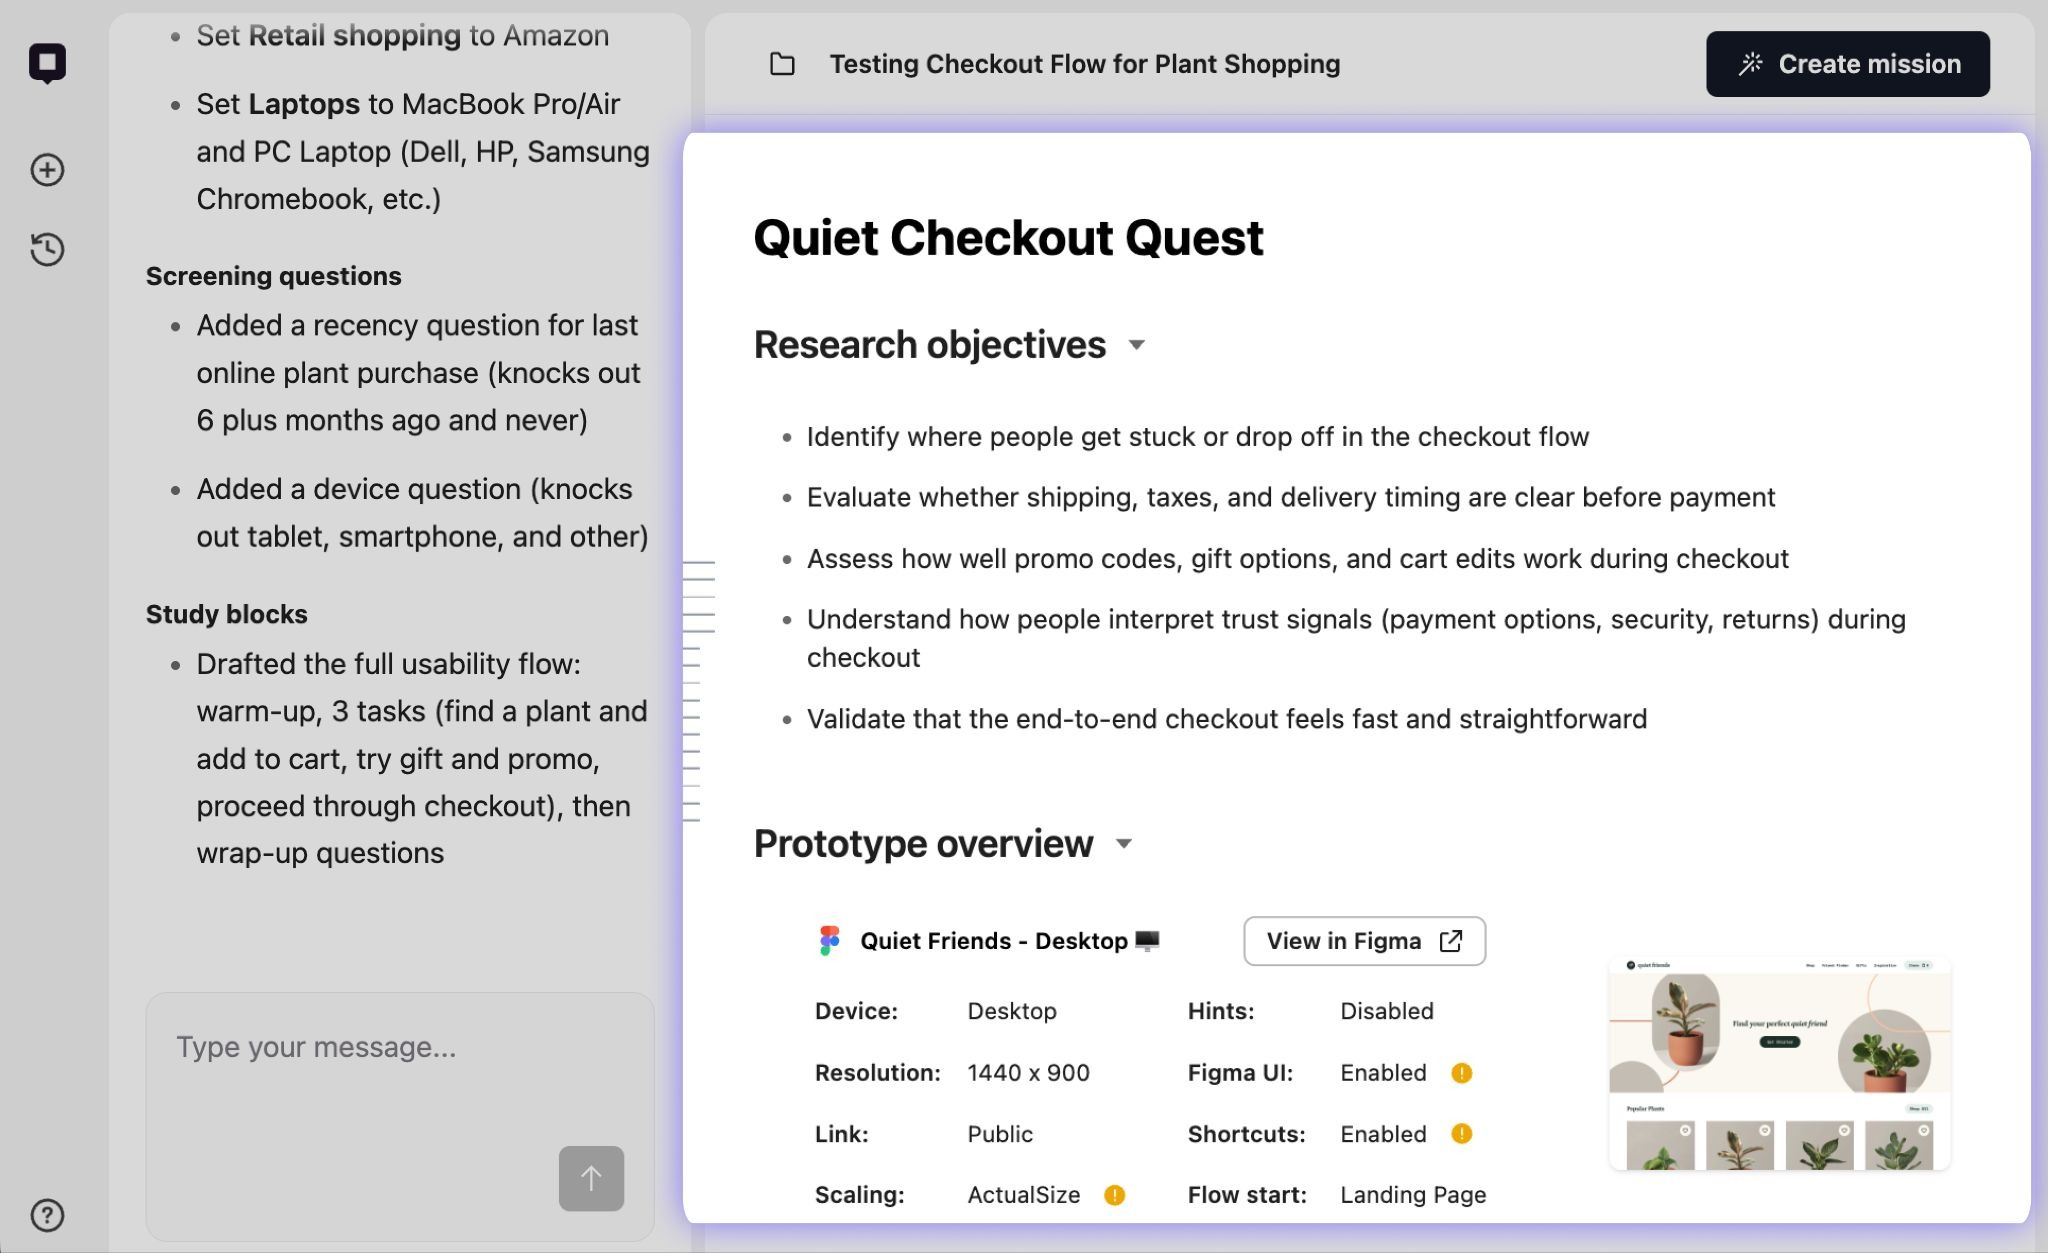Collapse the Prototype overview section
The width and height of the screenshot is (2048, 1253).
1124,844
